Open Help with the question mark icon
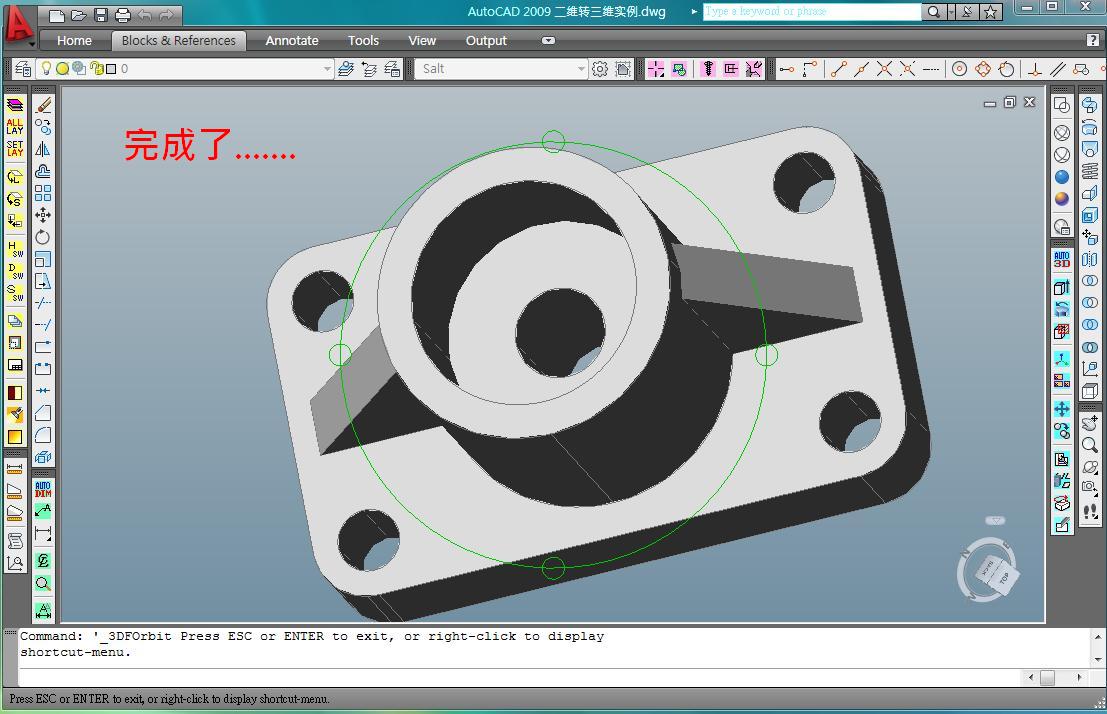 pos(1092,40)
